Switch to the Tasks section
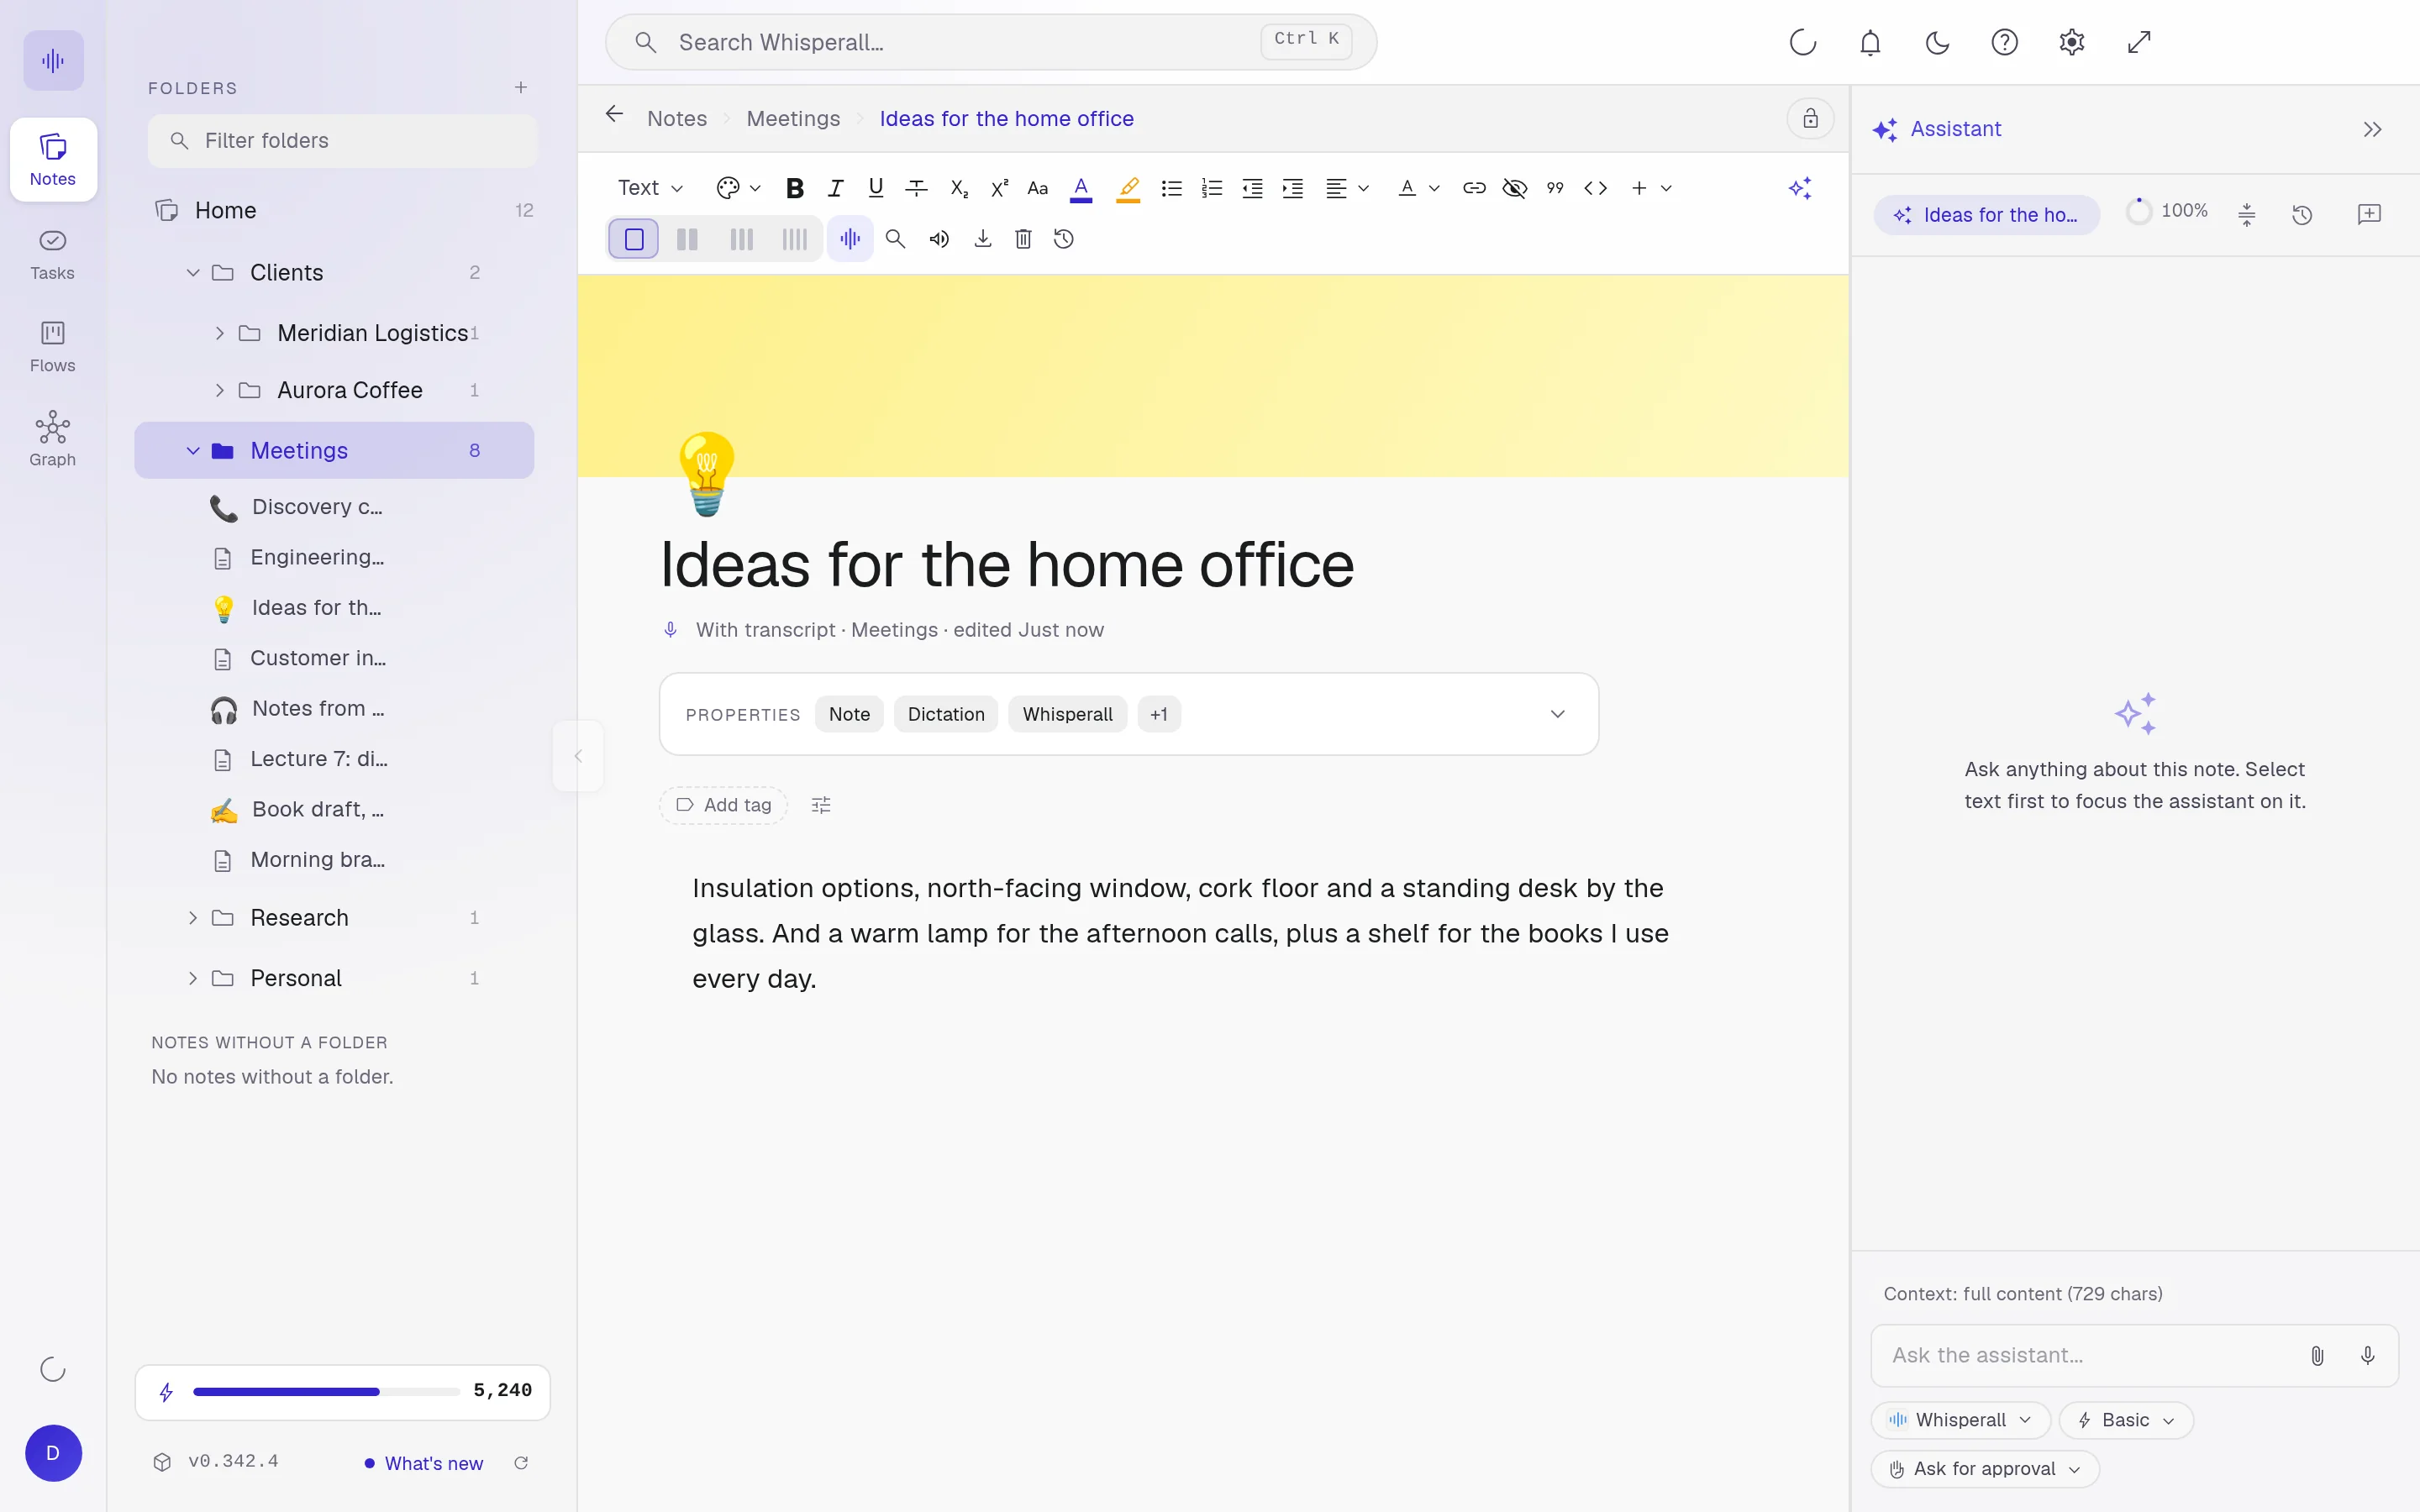The height and width of the screenshot is (1512, 2420). (53, 254)
